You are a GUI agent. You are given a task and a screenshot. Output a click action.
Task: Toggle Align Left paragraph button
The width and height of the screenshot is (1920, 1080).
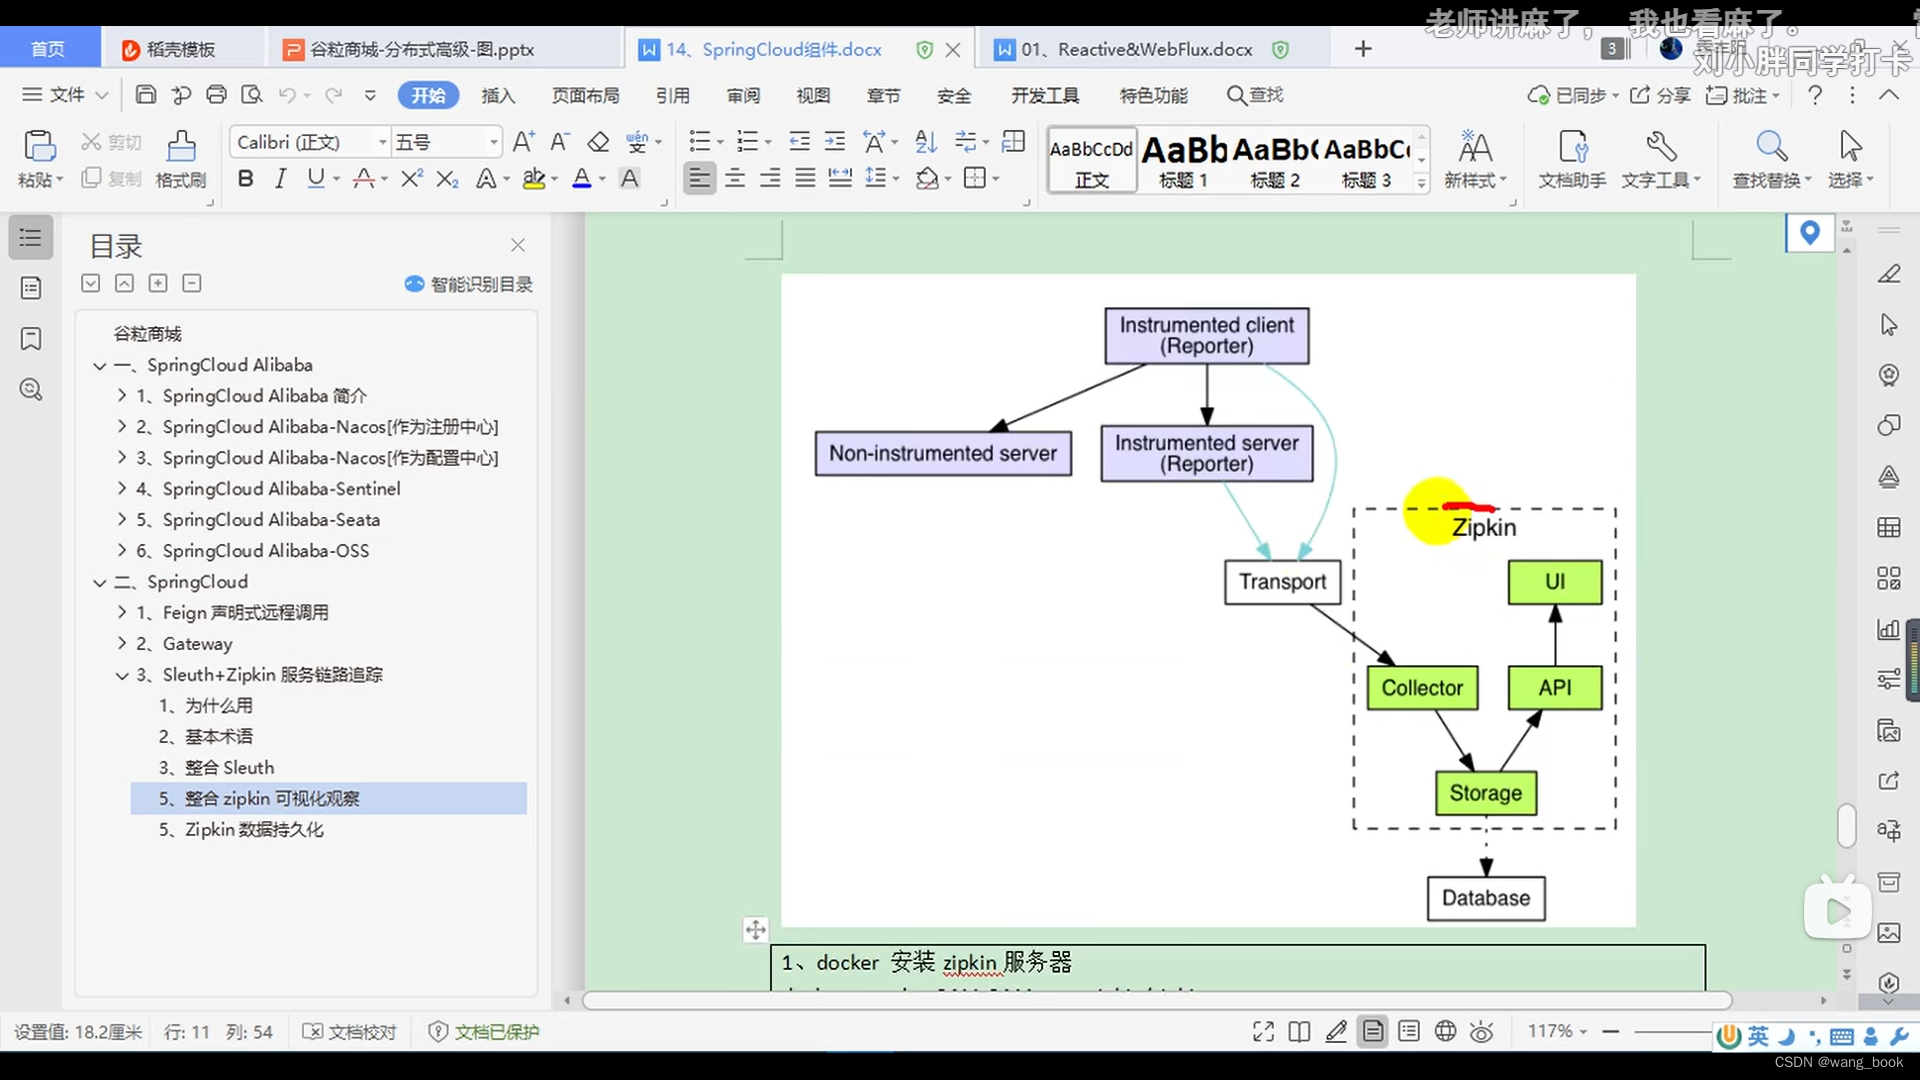pyautogui.click(x=700, y=179)
